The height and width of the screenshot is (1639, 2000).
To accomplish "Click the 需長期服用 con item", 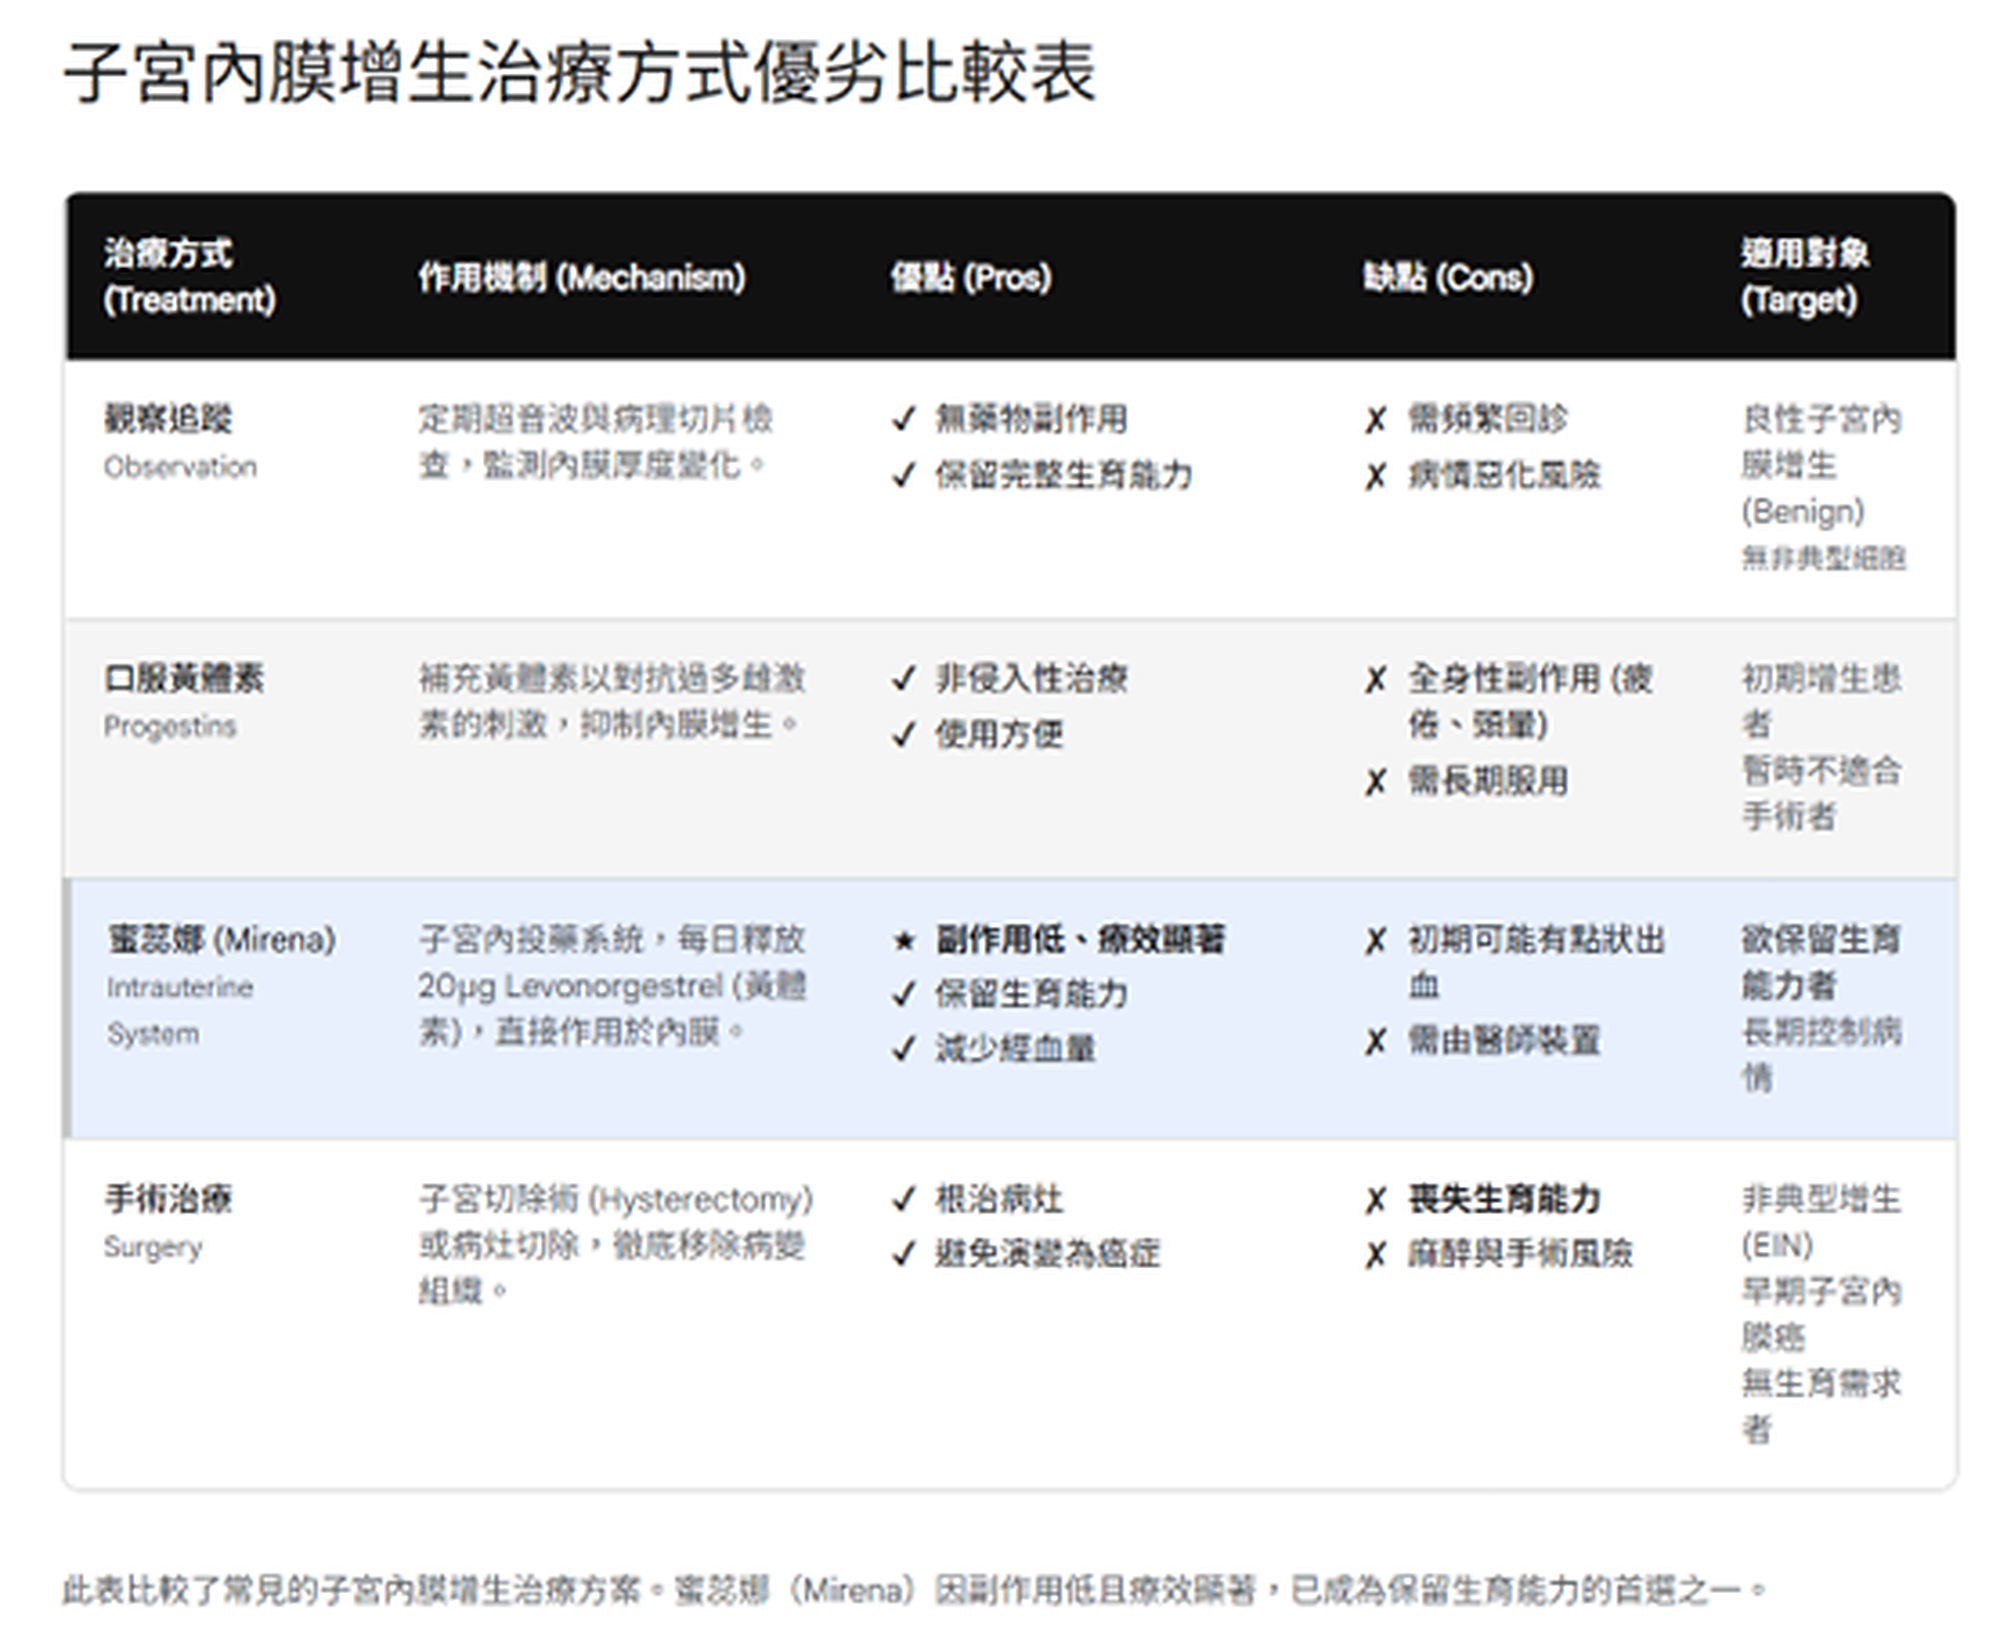I will pyautogui.click(x=1488, y=780).
